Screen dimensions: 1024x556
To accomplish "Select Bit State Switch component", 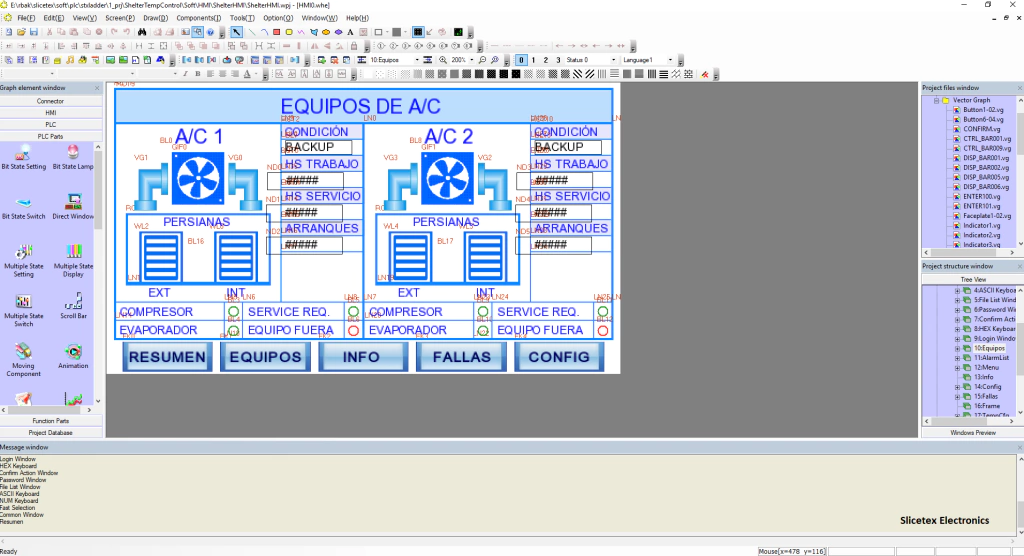I will (x=24, y=207).
